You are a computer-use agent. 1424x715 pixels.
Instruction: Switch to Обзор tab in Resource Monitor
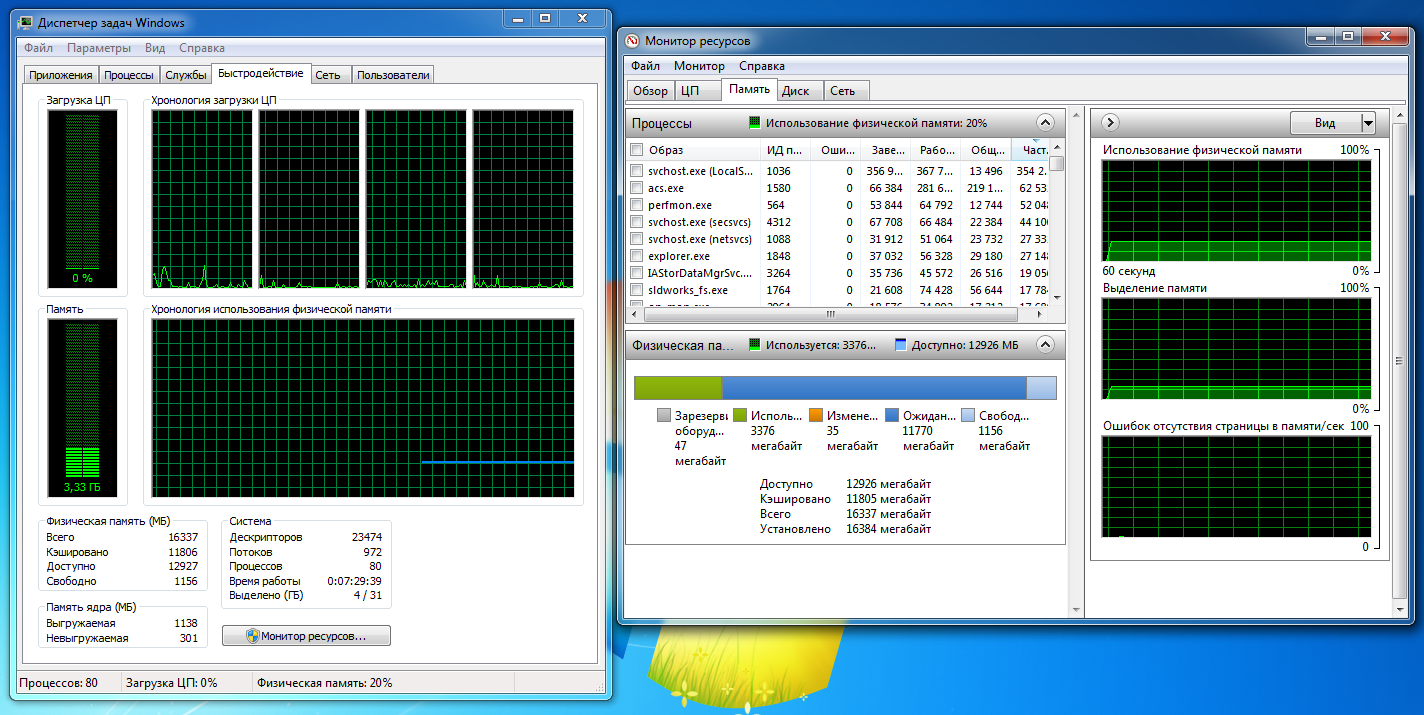[x=650, y=91]
